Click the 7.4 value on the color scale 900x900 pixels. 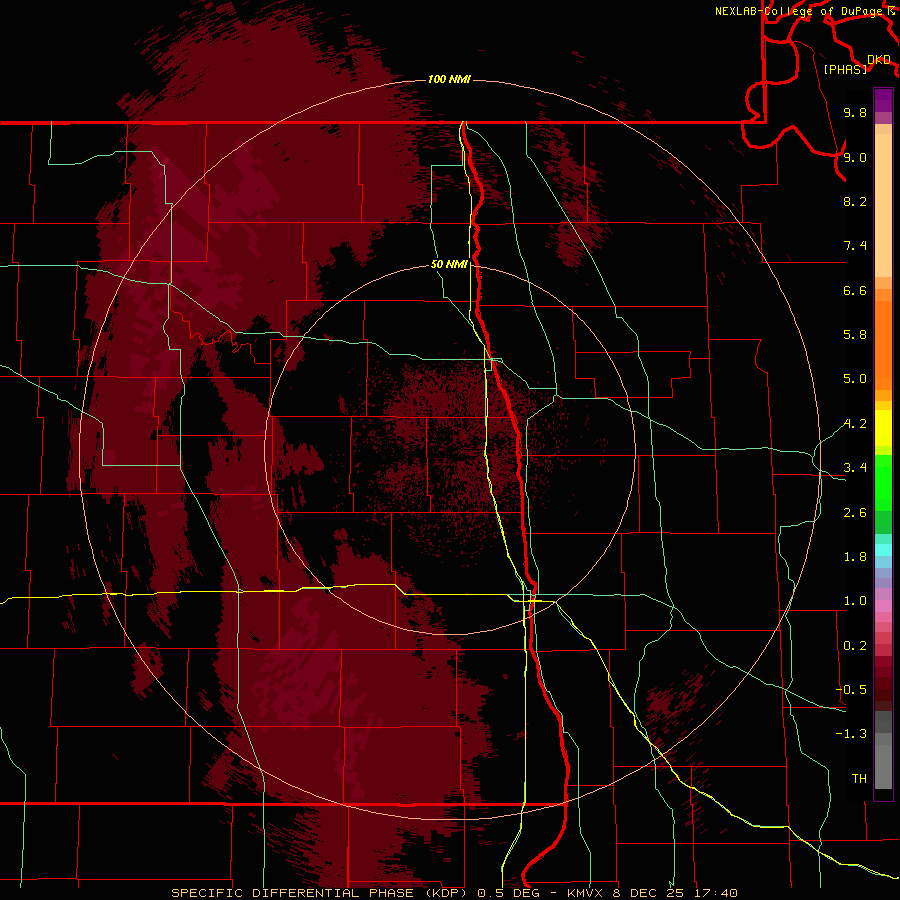855,246
